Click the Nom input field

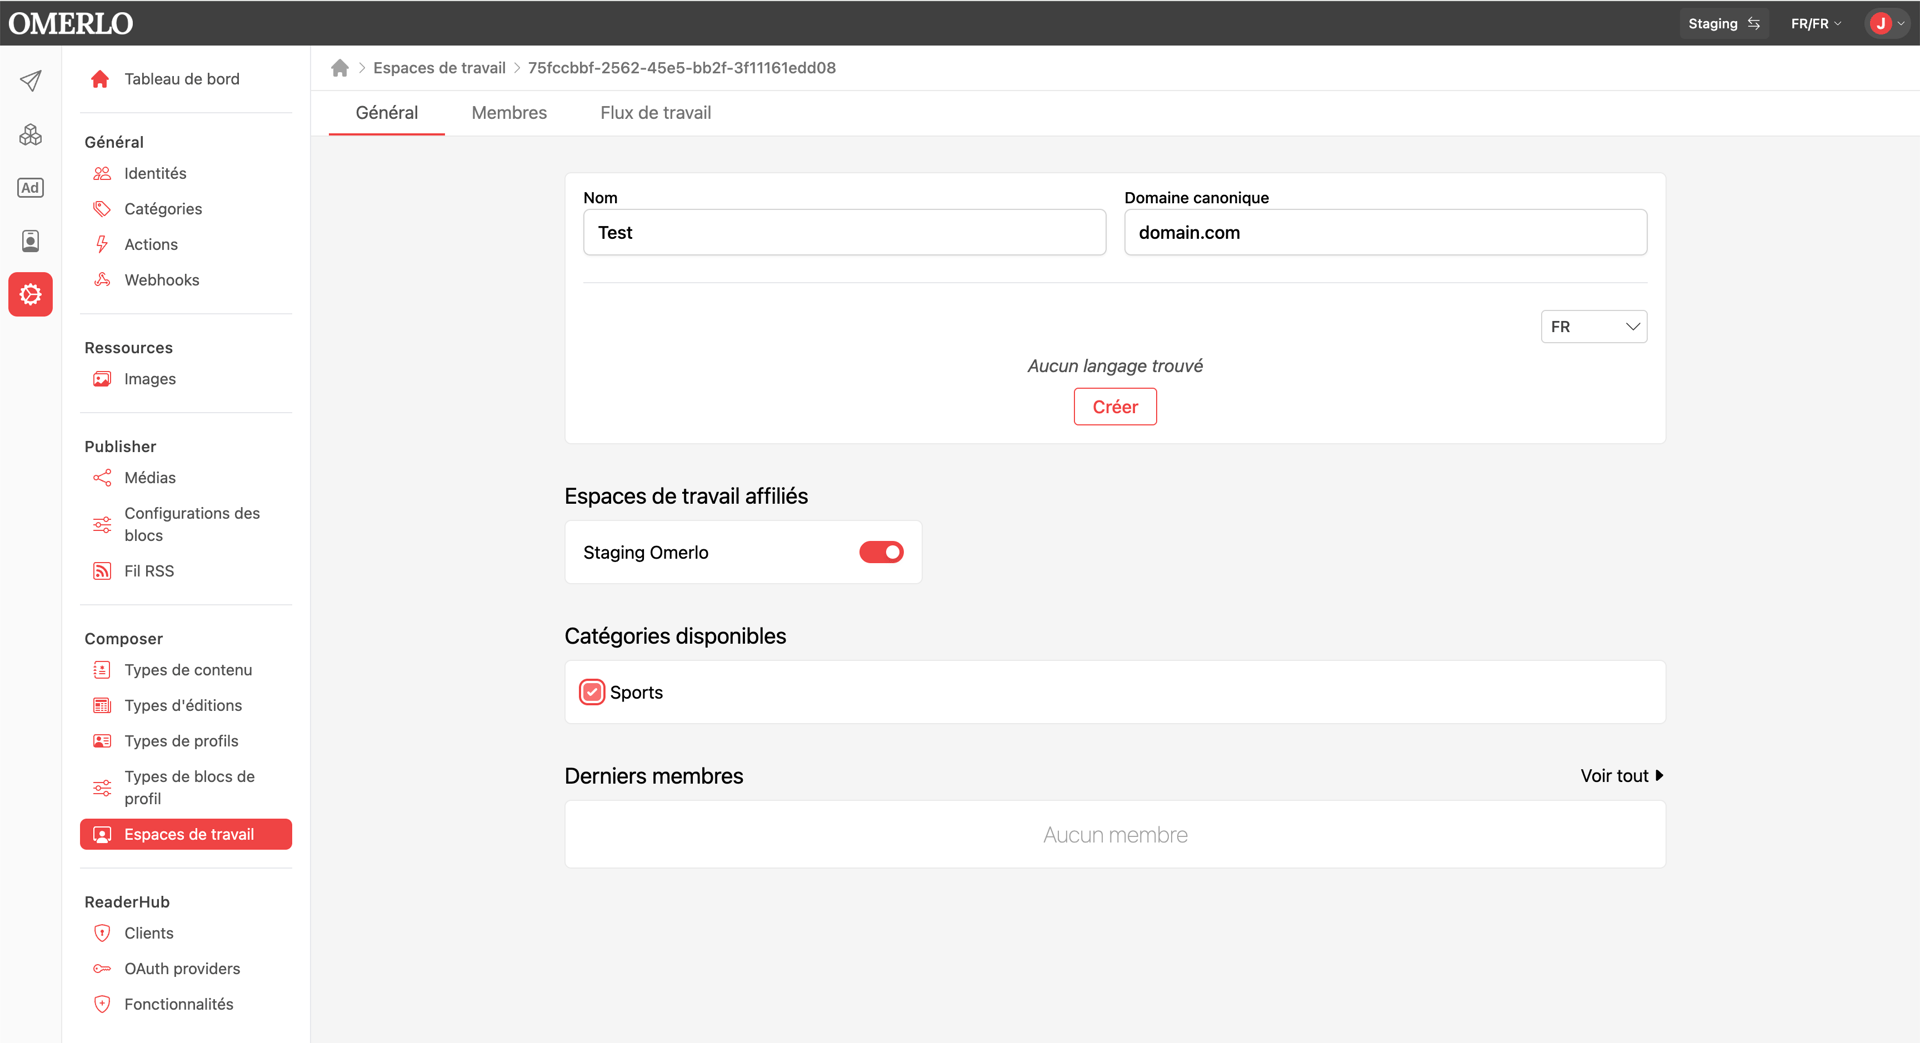(x=845, y=232)
